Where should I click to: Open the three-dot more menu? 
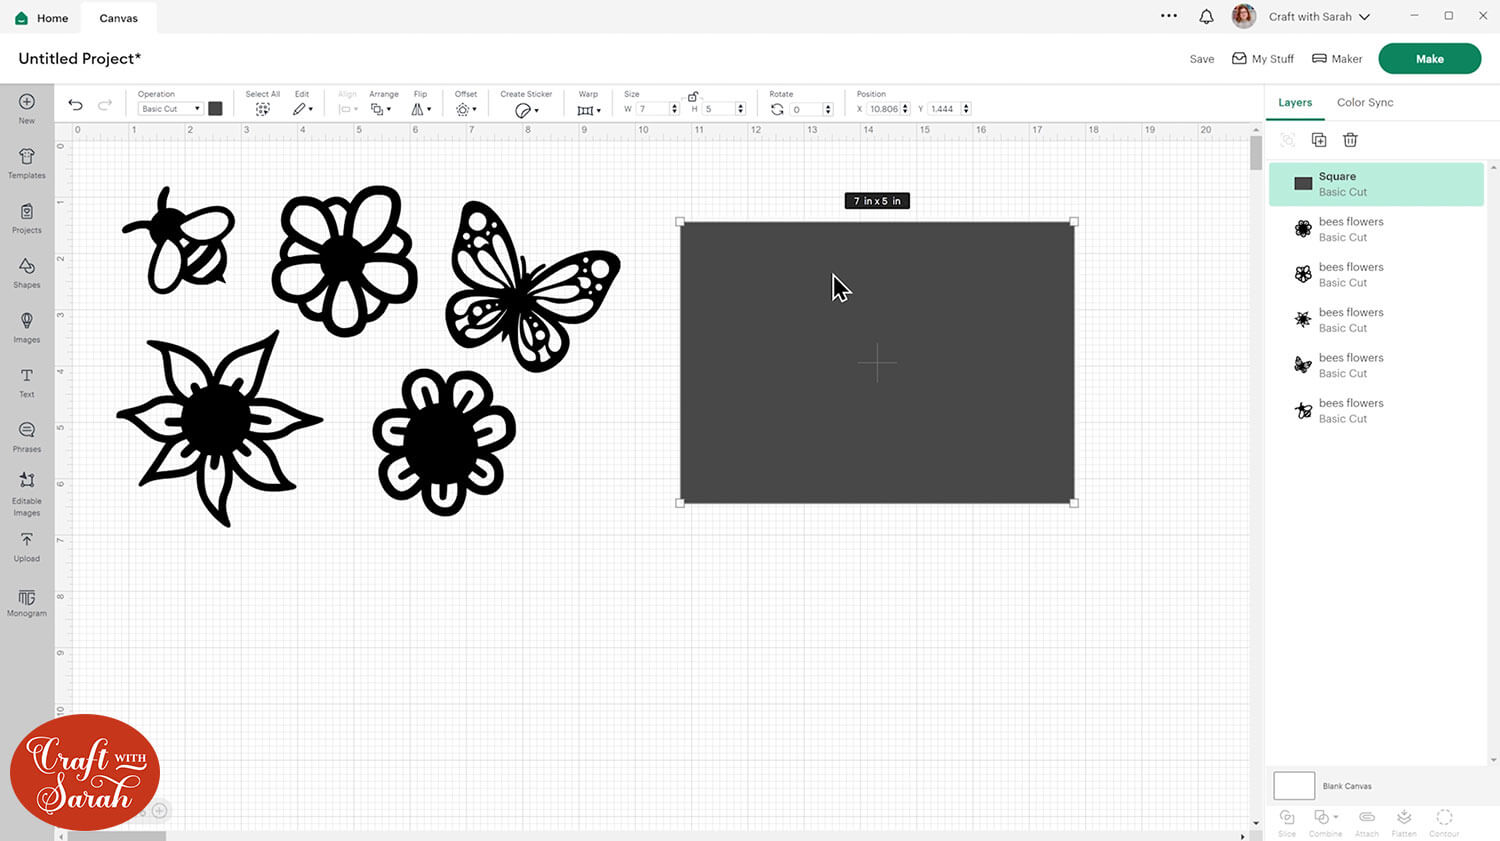pyautogui.click(x=1169, y=16)
